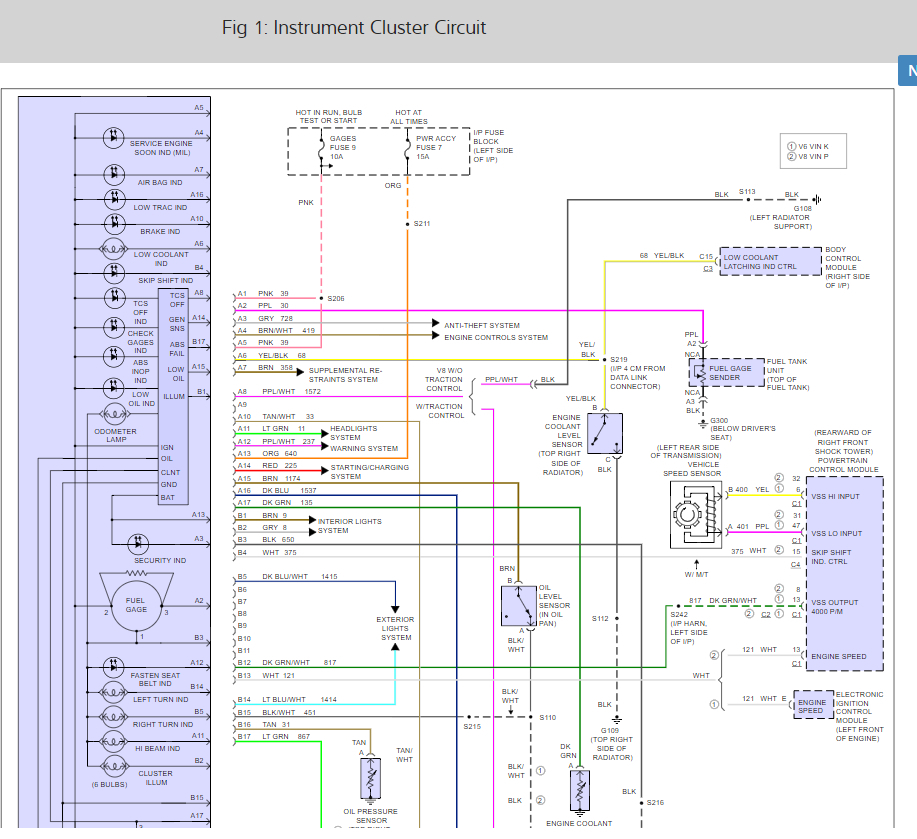917x839 pixels.
Task: Click the blue button at top right
Action: point(908,71)
